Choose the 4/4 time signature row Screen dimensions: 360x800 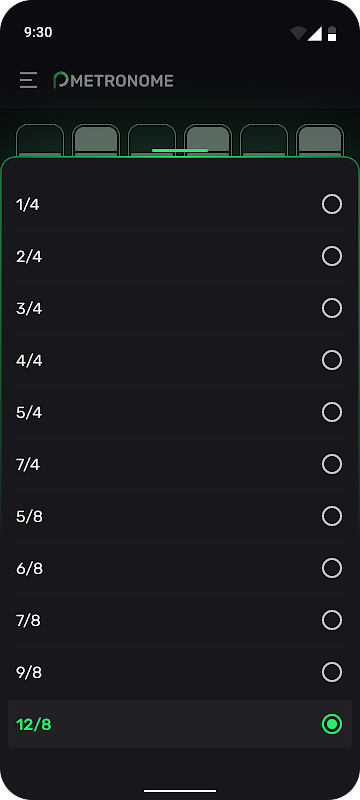pos(180,360)
